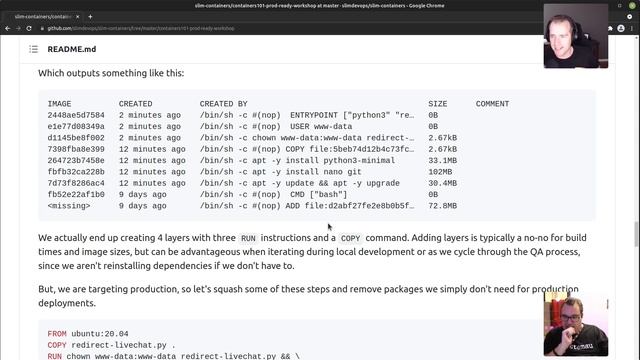Click image ID d1145be8f002
Image resolution: width=640 pixels, height=360 pixels.
(76, 138)
